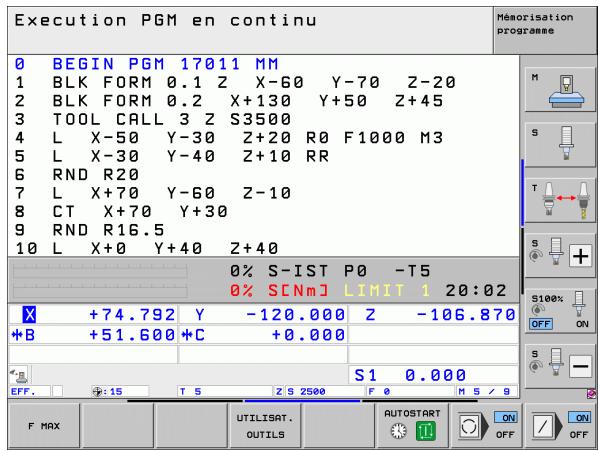
Task: Click the 0% S-IST P0 -T5 status
Action: 330,271
